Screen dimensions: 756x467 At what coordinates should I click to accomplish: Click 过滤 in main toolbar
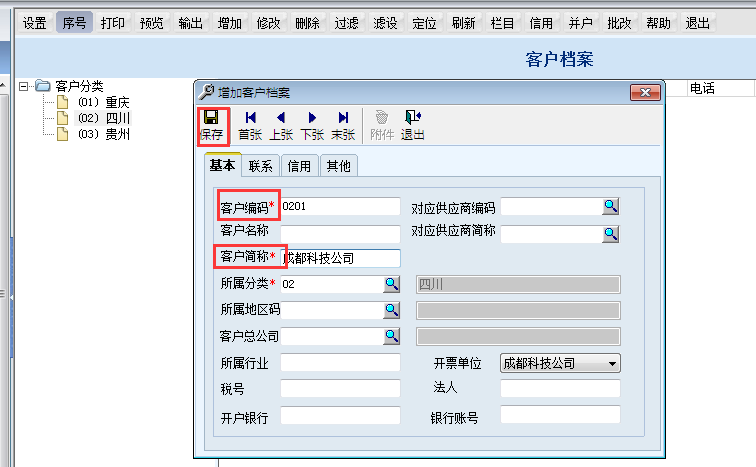point(346,23)
